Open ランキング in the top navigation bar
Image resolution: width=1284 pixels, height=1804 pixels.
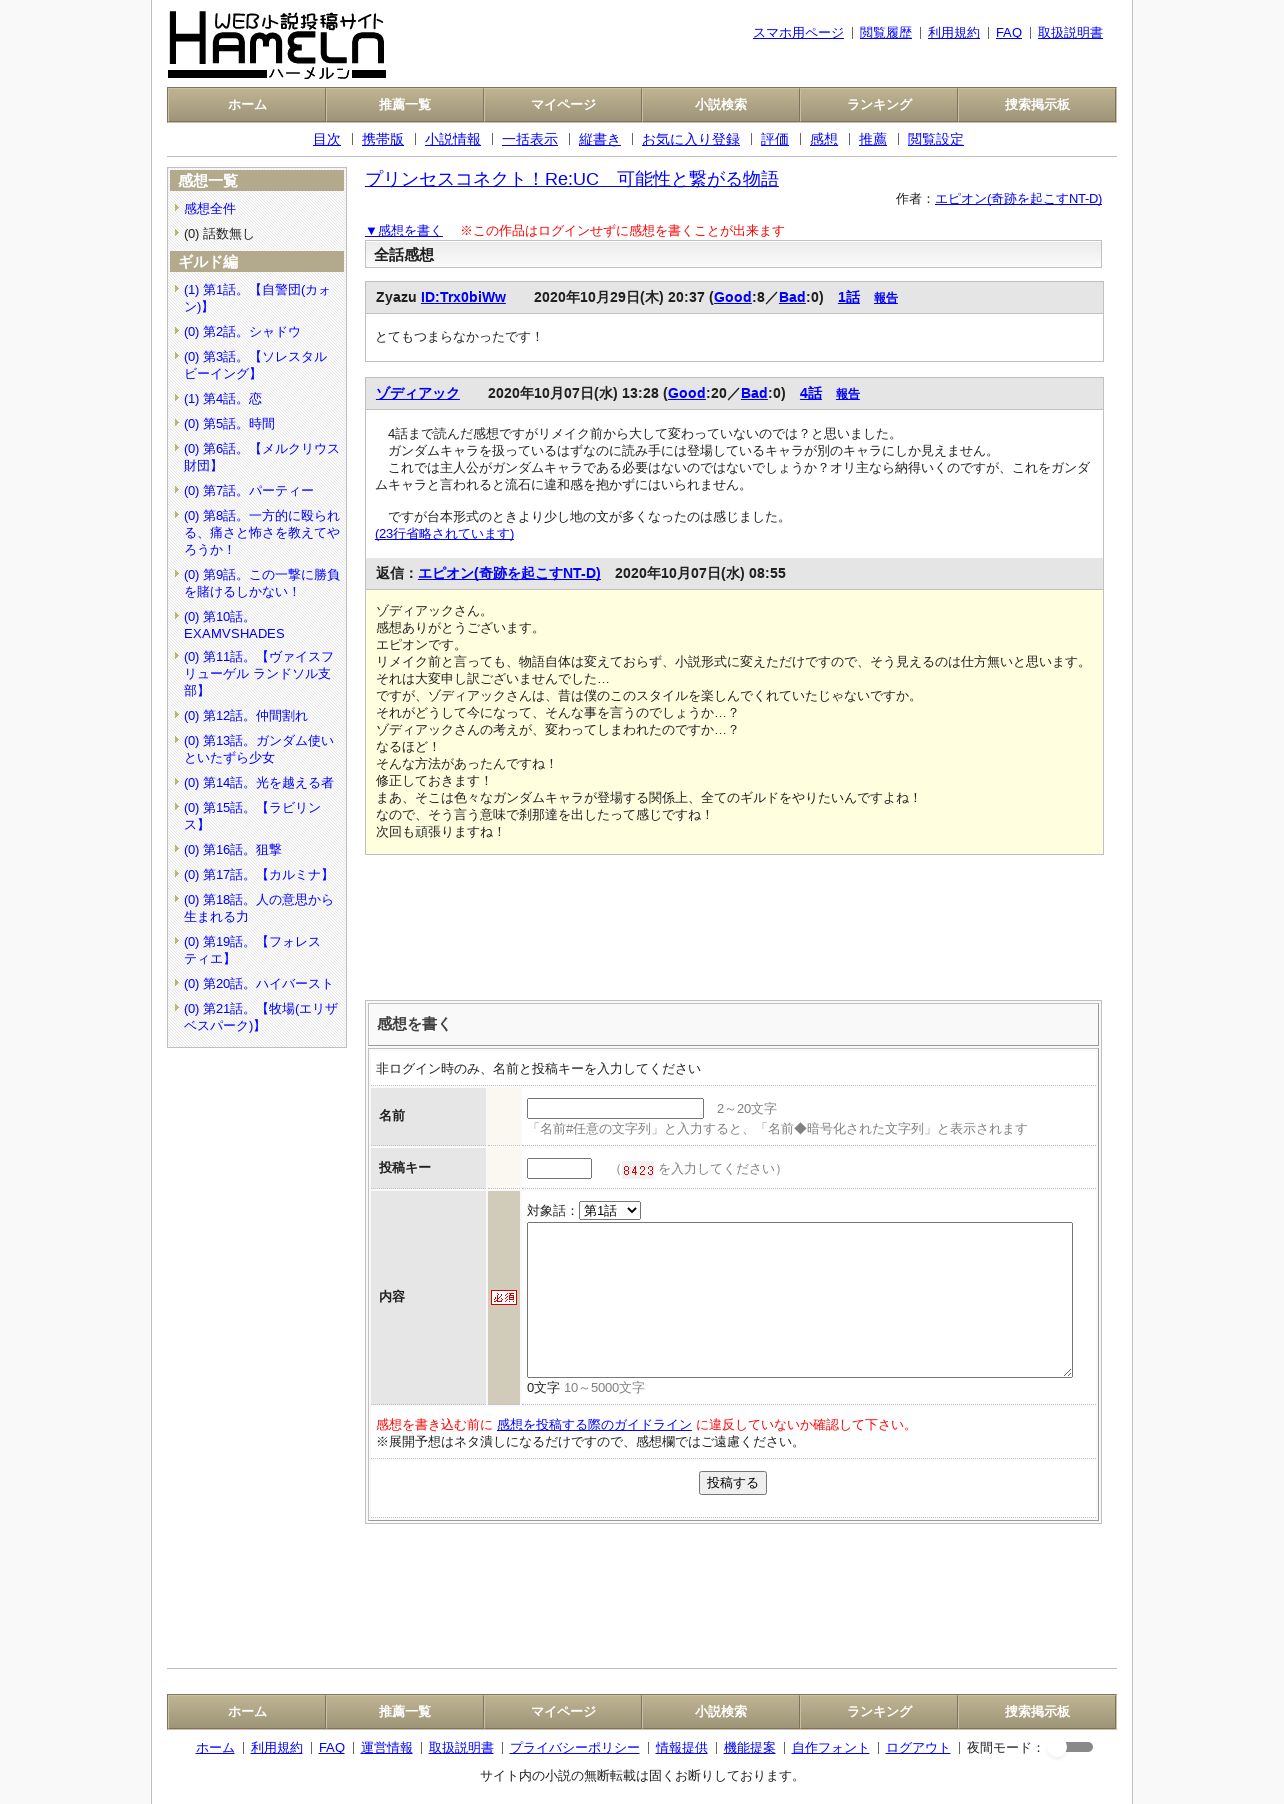click(879, 105)
